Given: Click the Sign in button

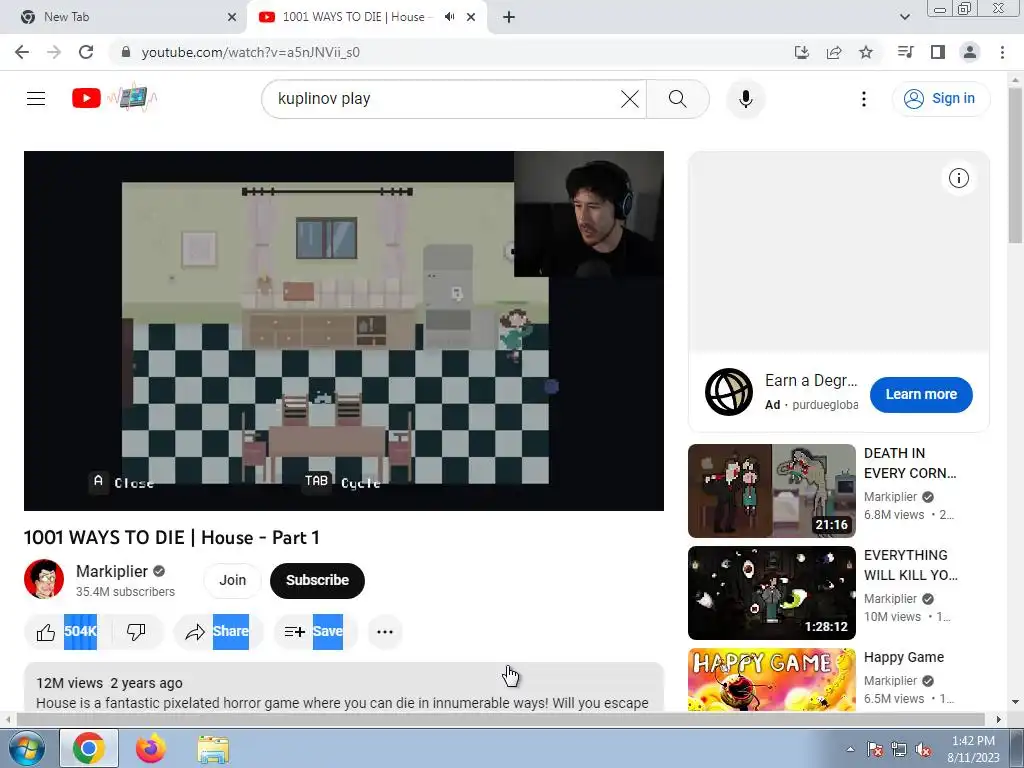Looking at the screenshot, I should pyautogui.click(x=940, y=99).
